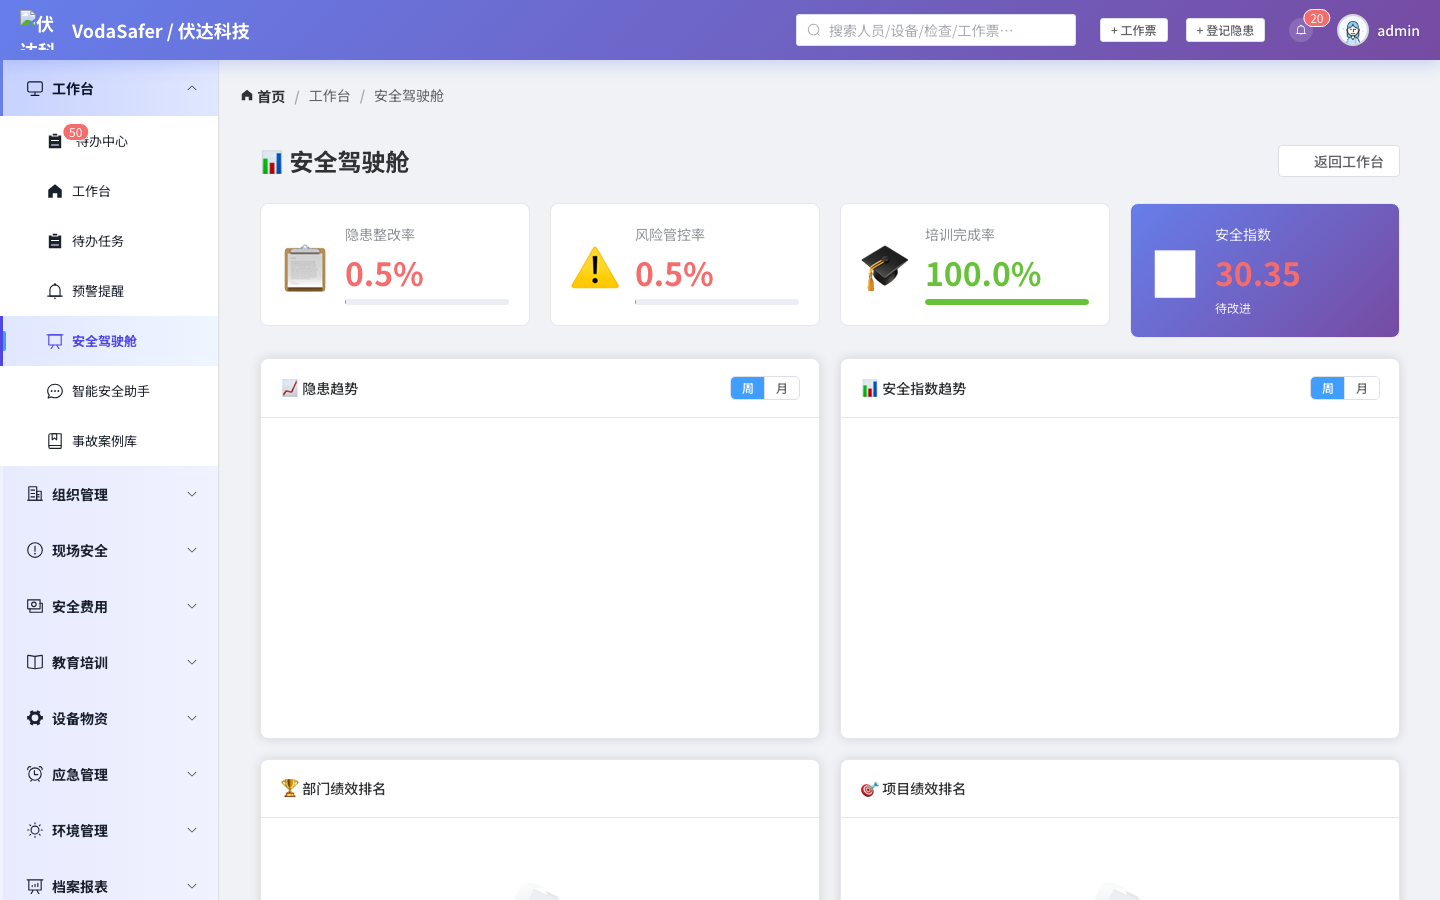Screen dimensions: 1440x900
Task: Open 事故案例库 menu item
Action: point(109,441)
